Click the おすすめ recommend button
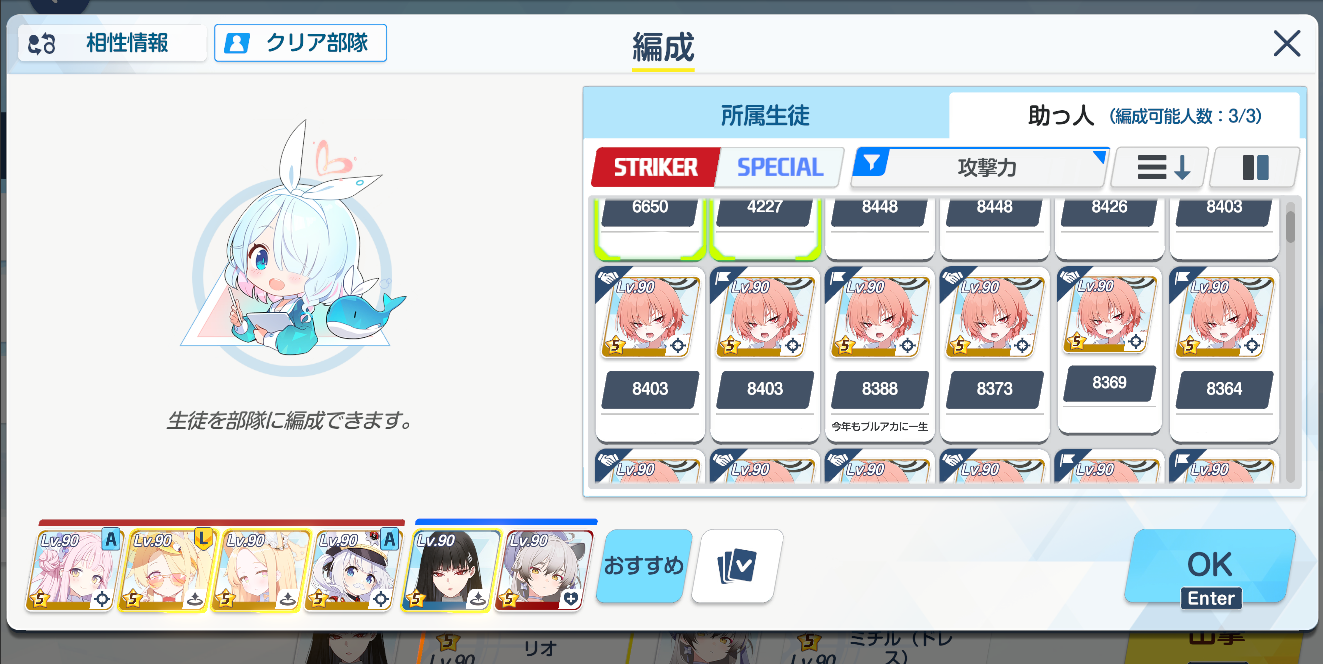 pyautogui.click(x=644, y=566)
